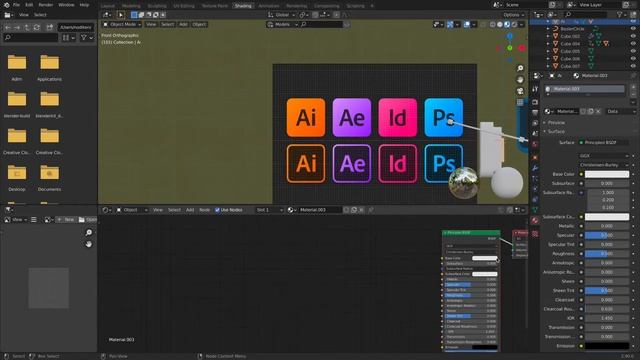
Task: Open the Material properties tab icon
Action: pyautogui.click(x=535, y=220)
